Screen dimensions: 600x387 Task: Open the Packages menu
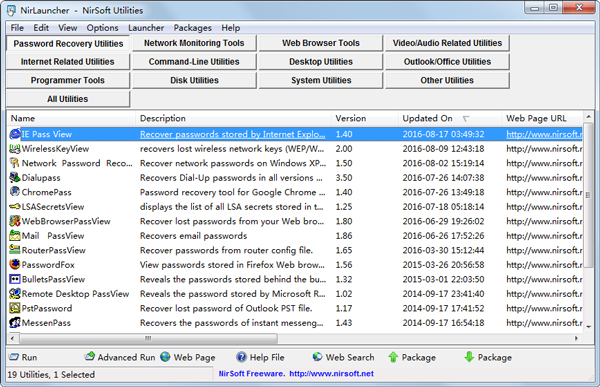(192, 28)
